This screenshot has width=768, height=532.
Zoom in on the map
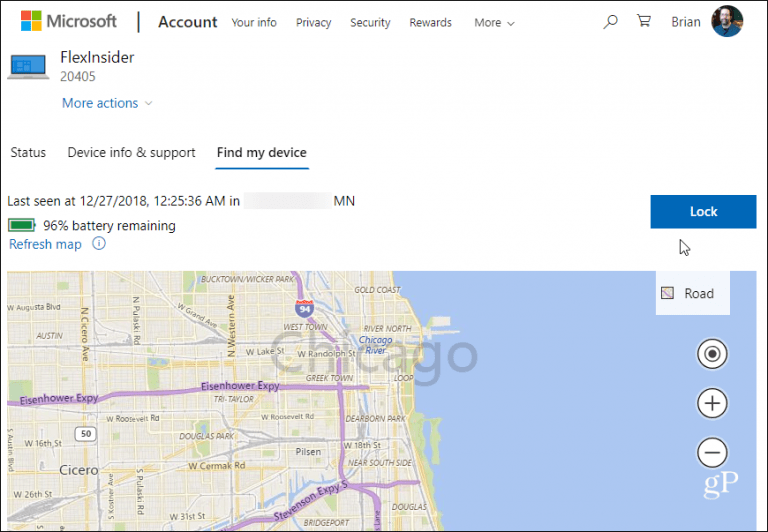tap(712, 404)
